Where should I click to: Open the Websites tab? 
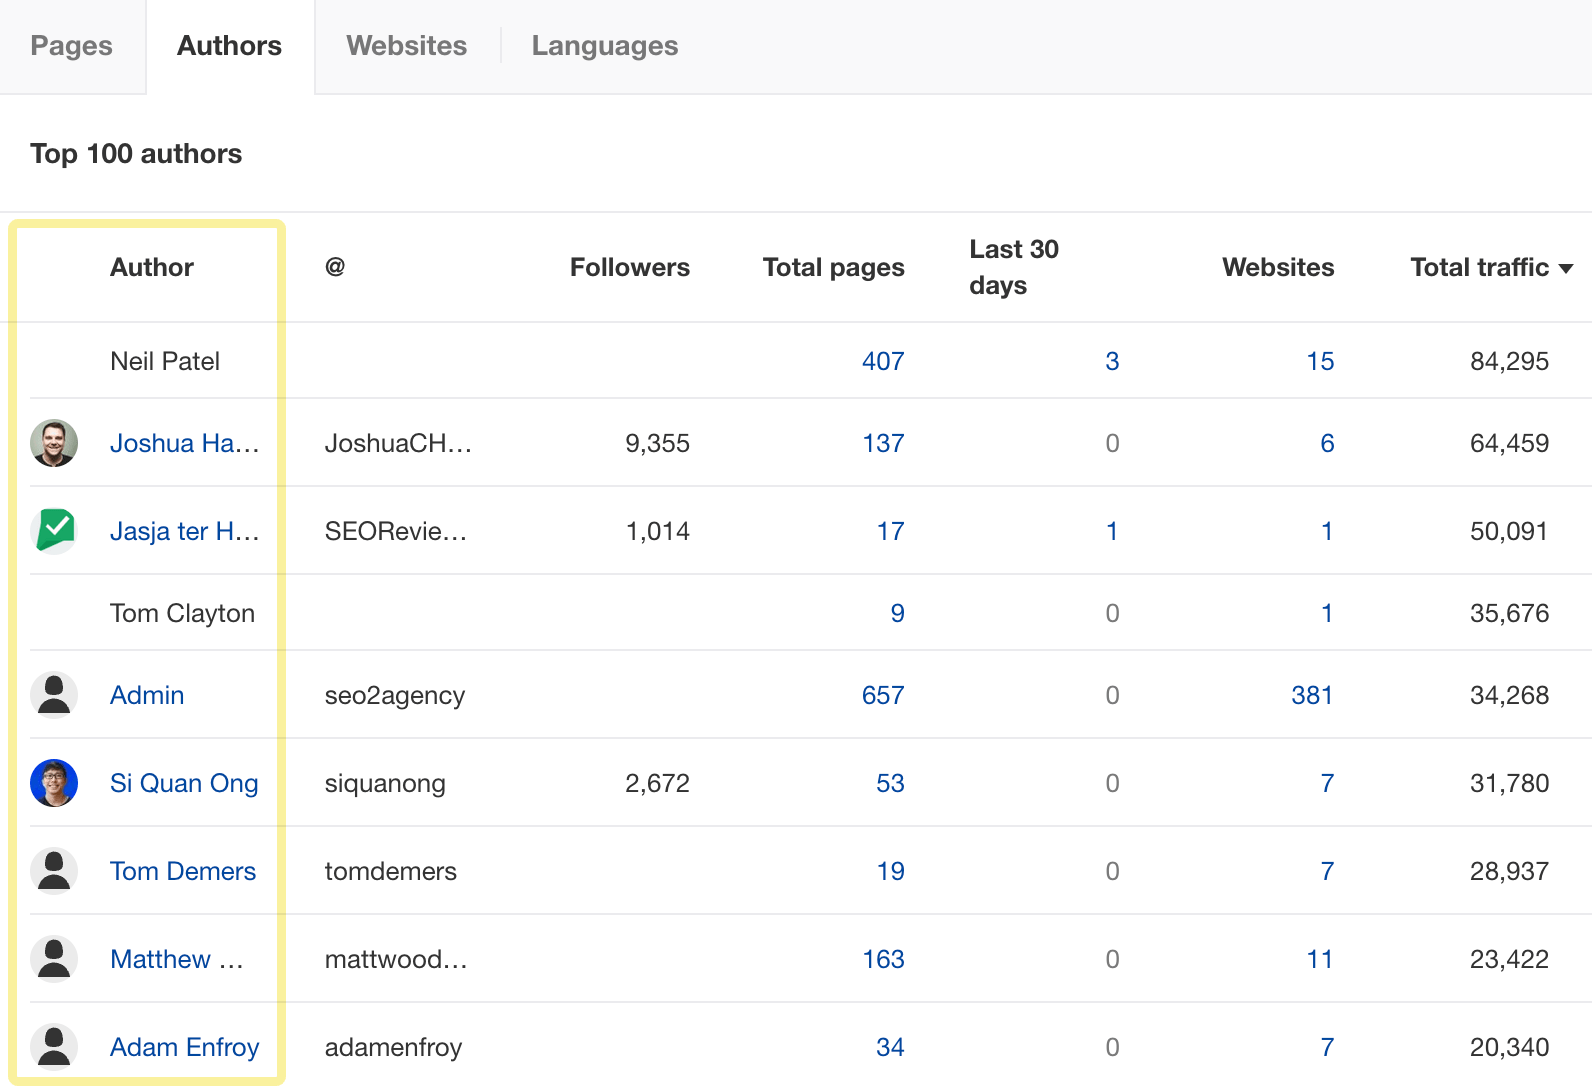407,46
